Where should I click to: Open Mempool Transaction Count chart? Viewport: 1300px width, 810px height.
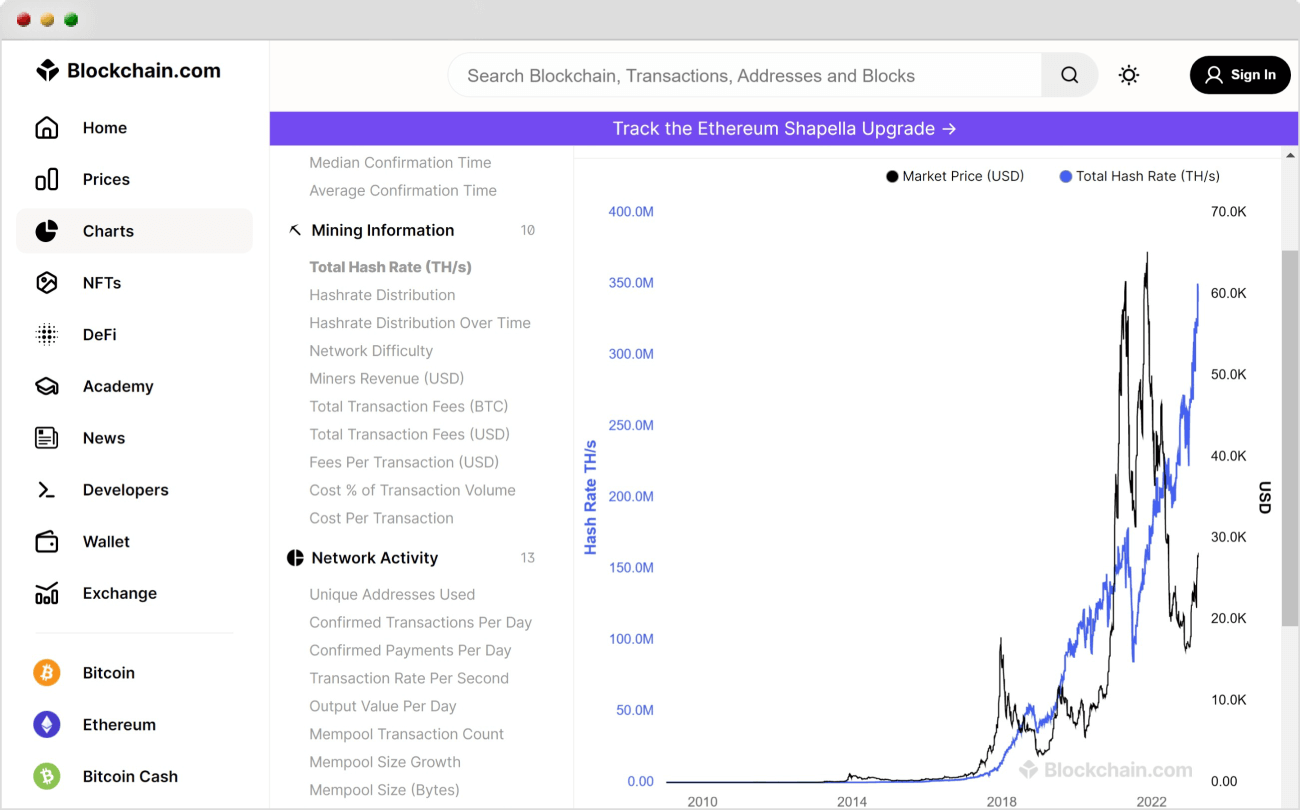pyautogui.click(x=406, y=735)
